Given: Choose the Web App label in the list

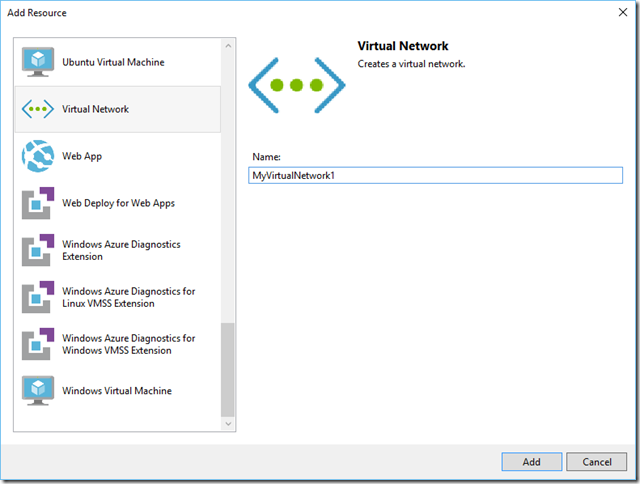Looking at the screenshot, I should tap(82, 156).
